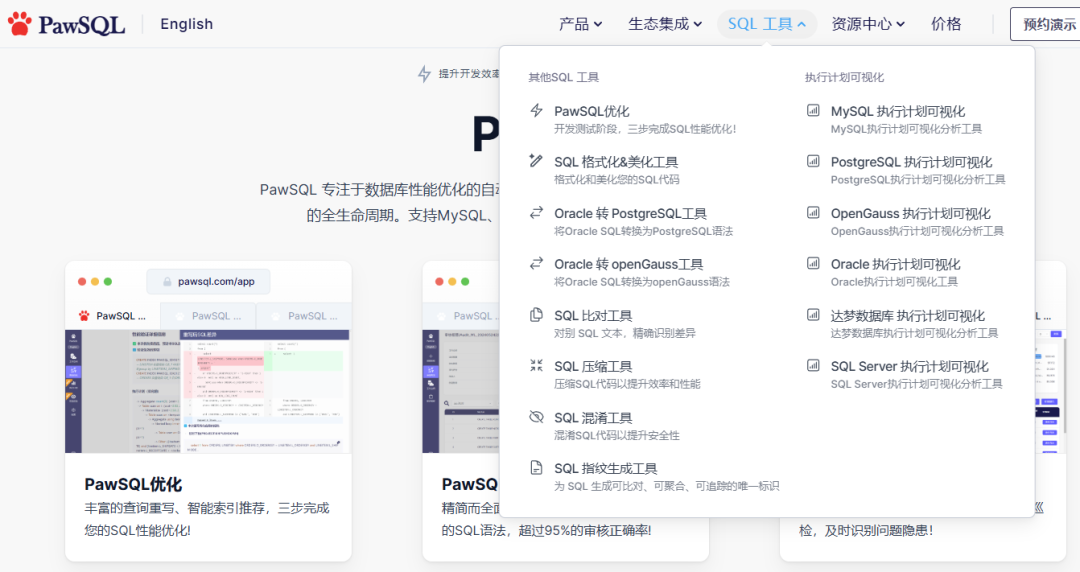1080x572 pixels.
Task: Click description 混淆SQL代码以提升安全性
Action: (617, 436)
